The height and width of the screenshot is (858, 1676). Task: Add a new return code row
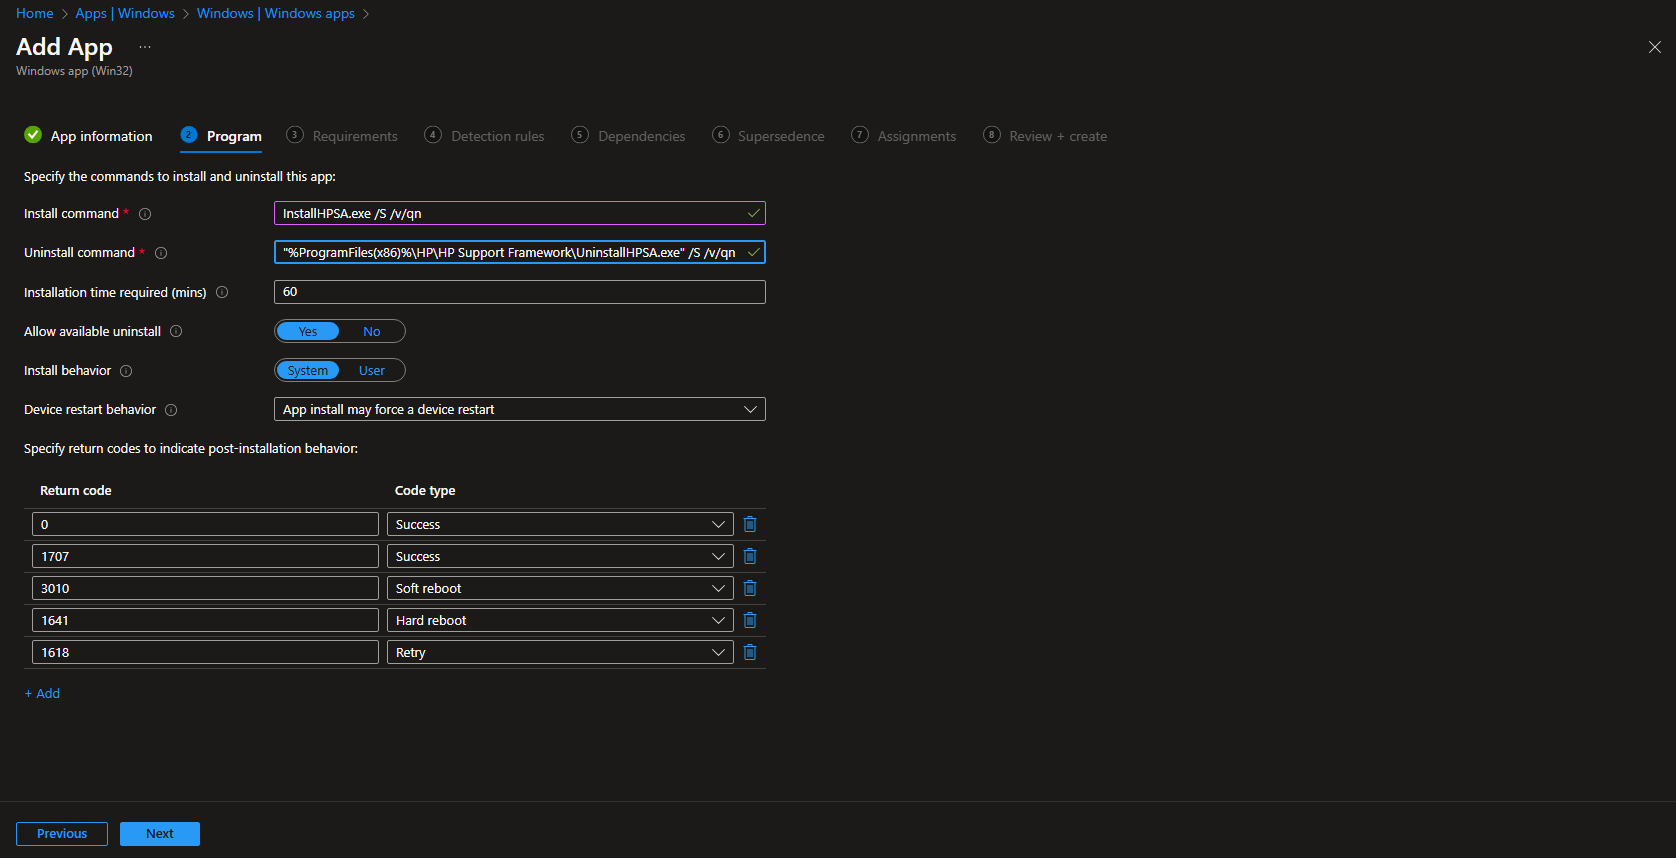click(42, 693)
